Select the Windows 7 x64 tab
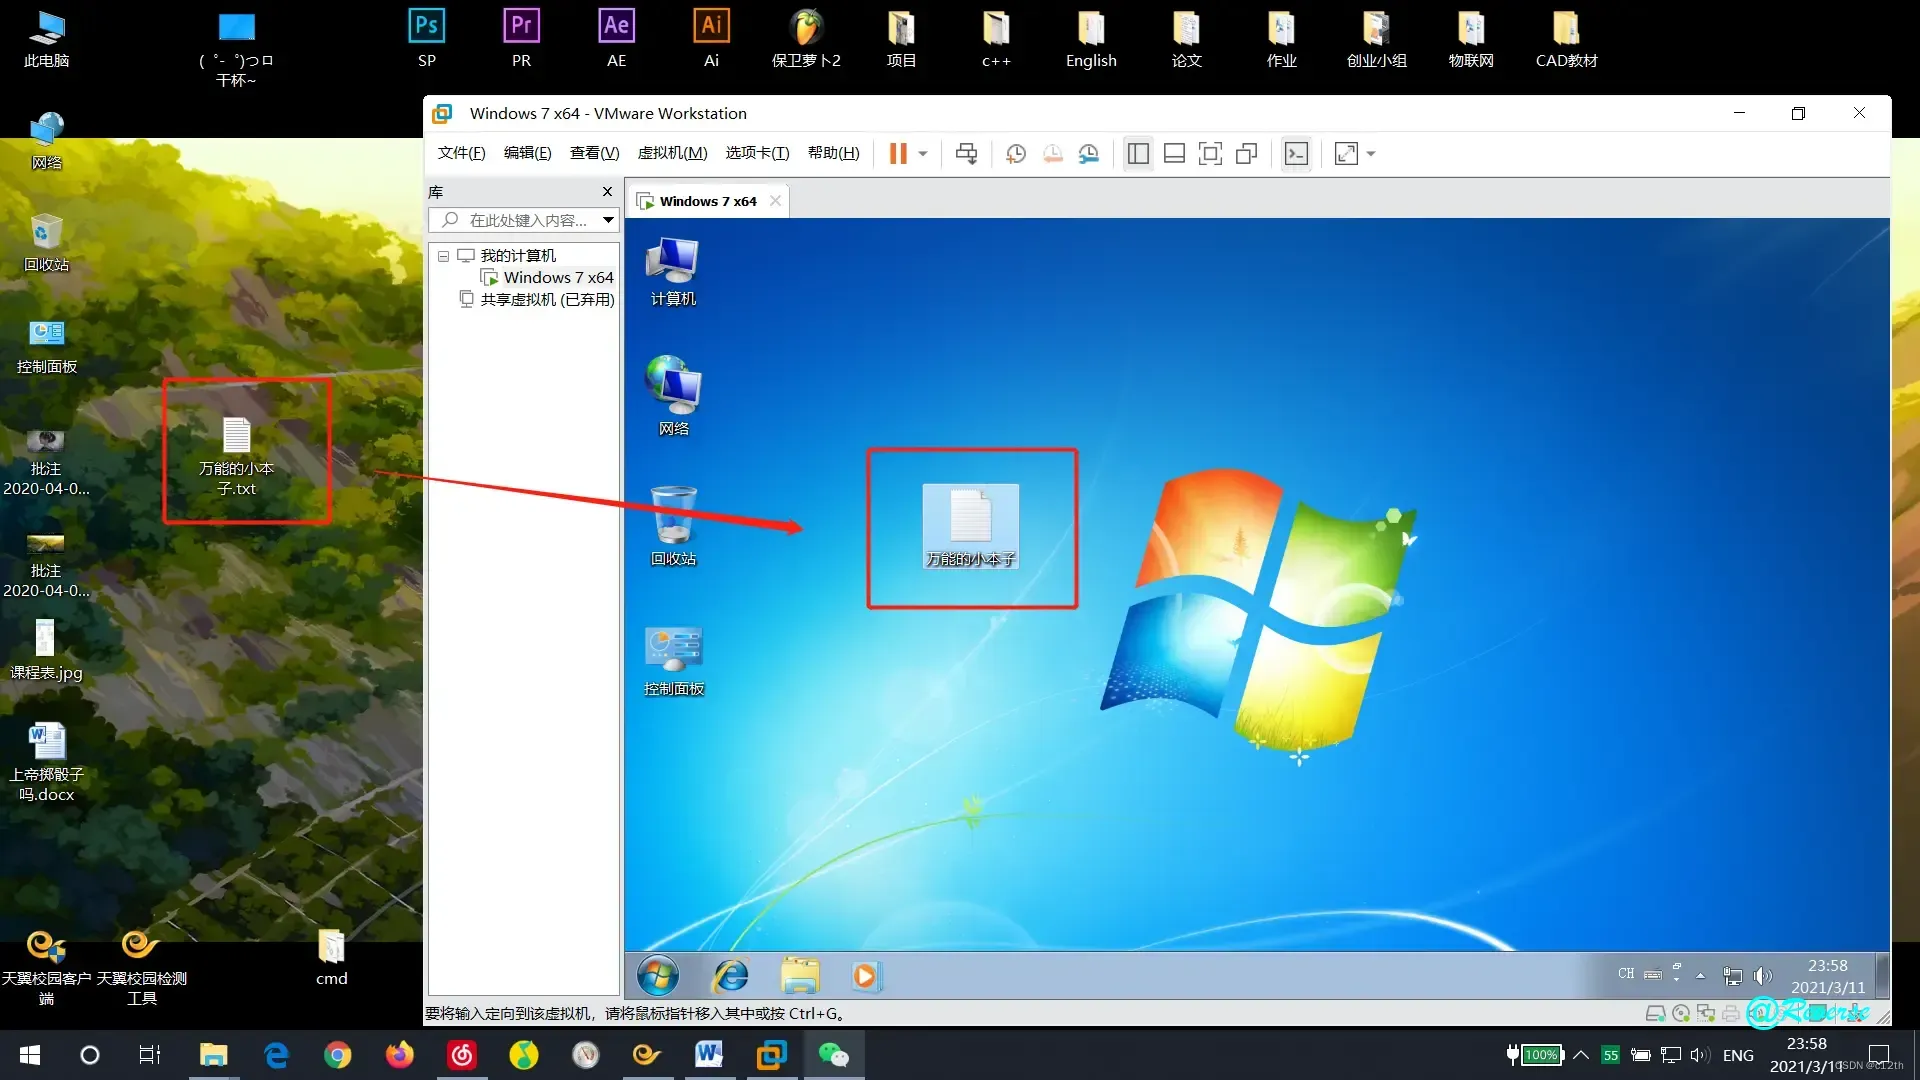The width and height of the screenshot is (1920, 1080). click(x=707, y=201)
